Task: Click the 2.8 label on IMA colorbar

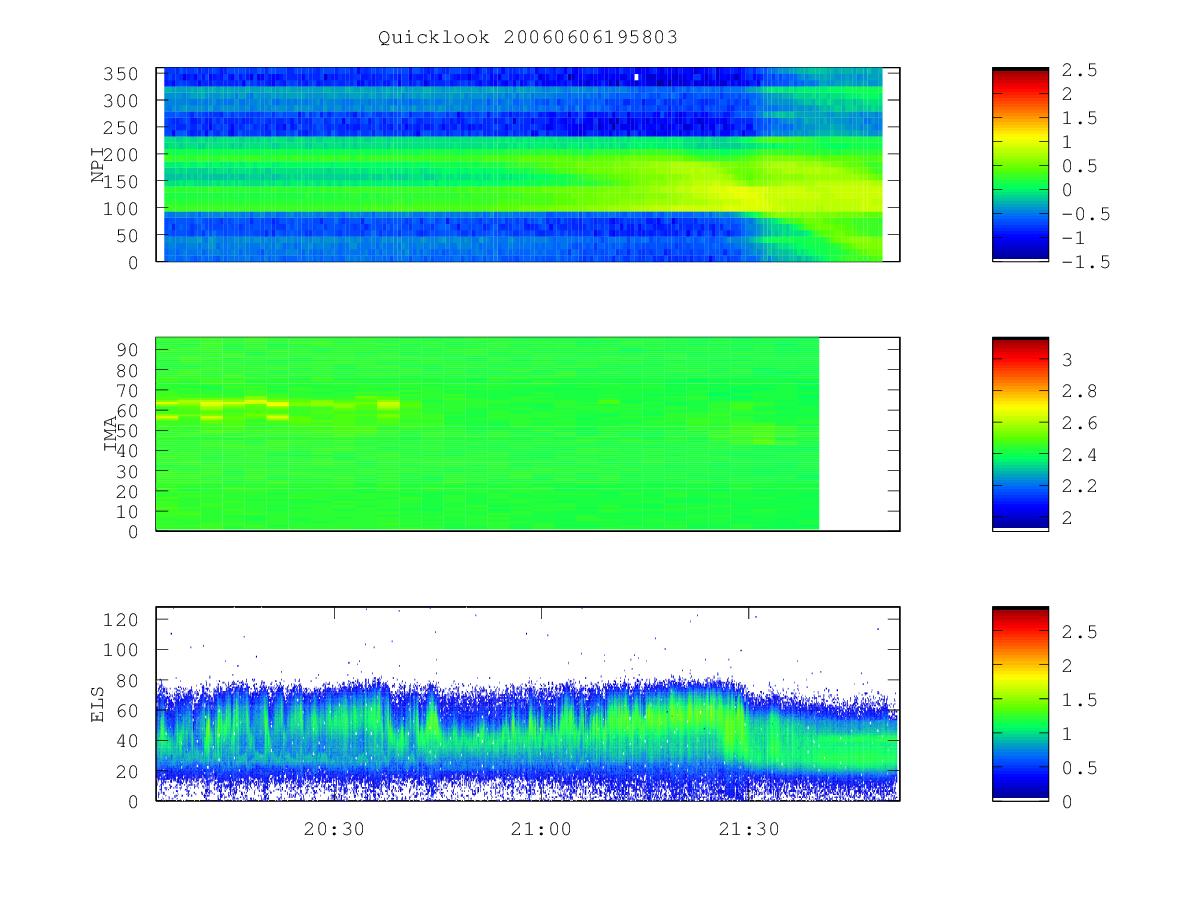Action: pyautogui.click(x=1079, y=391)
